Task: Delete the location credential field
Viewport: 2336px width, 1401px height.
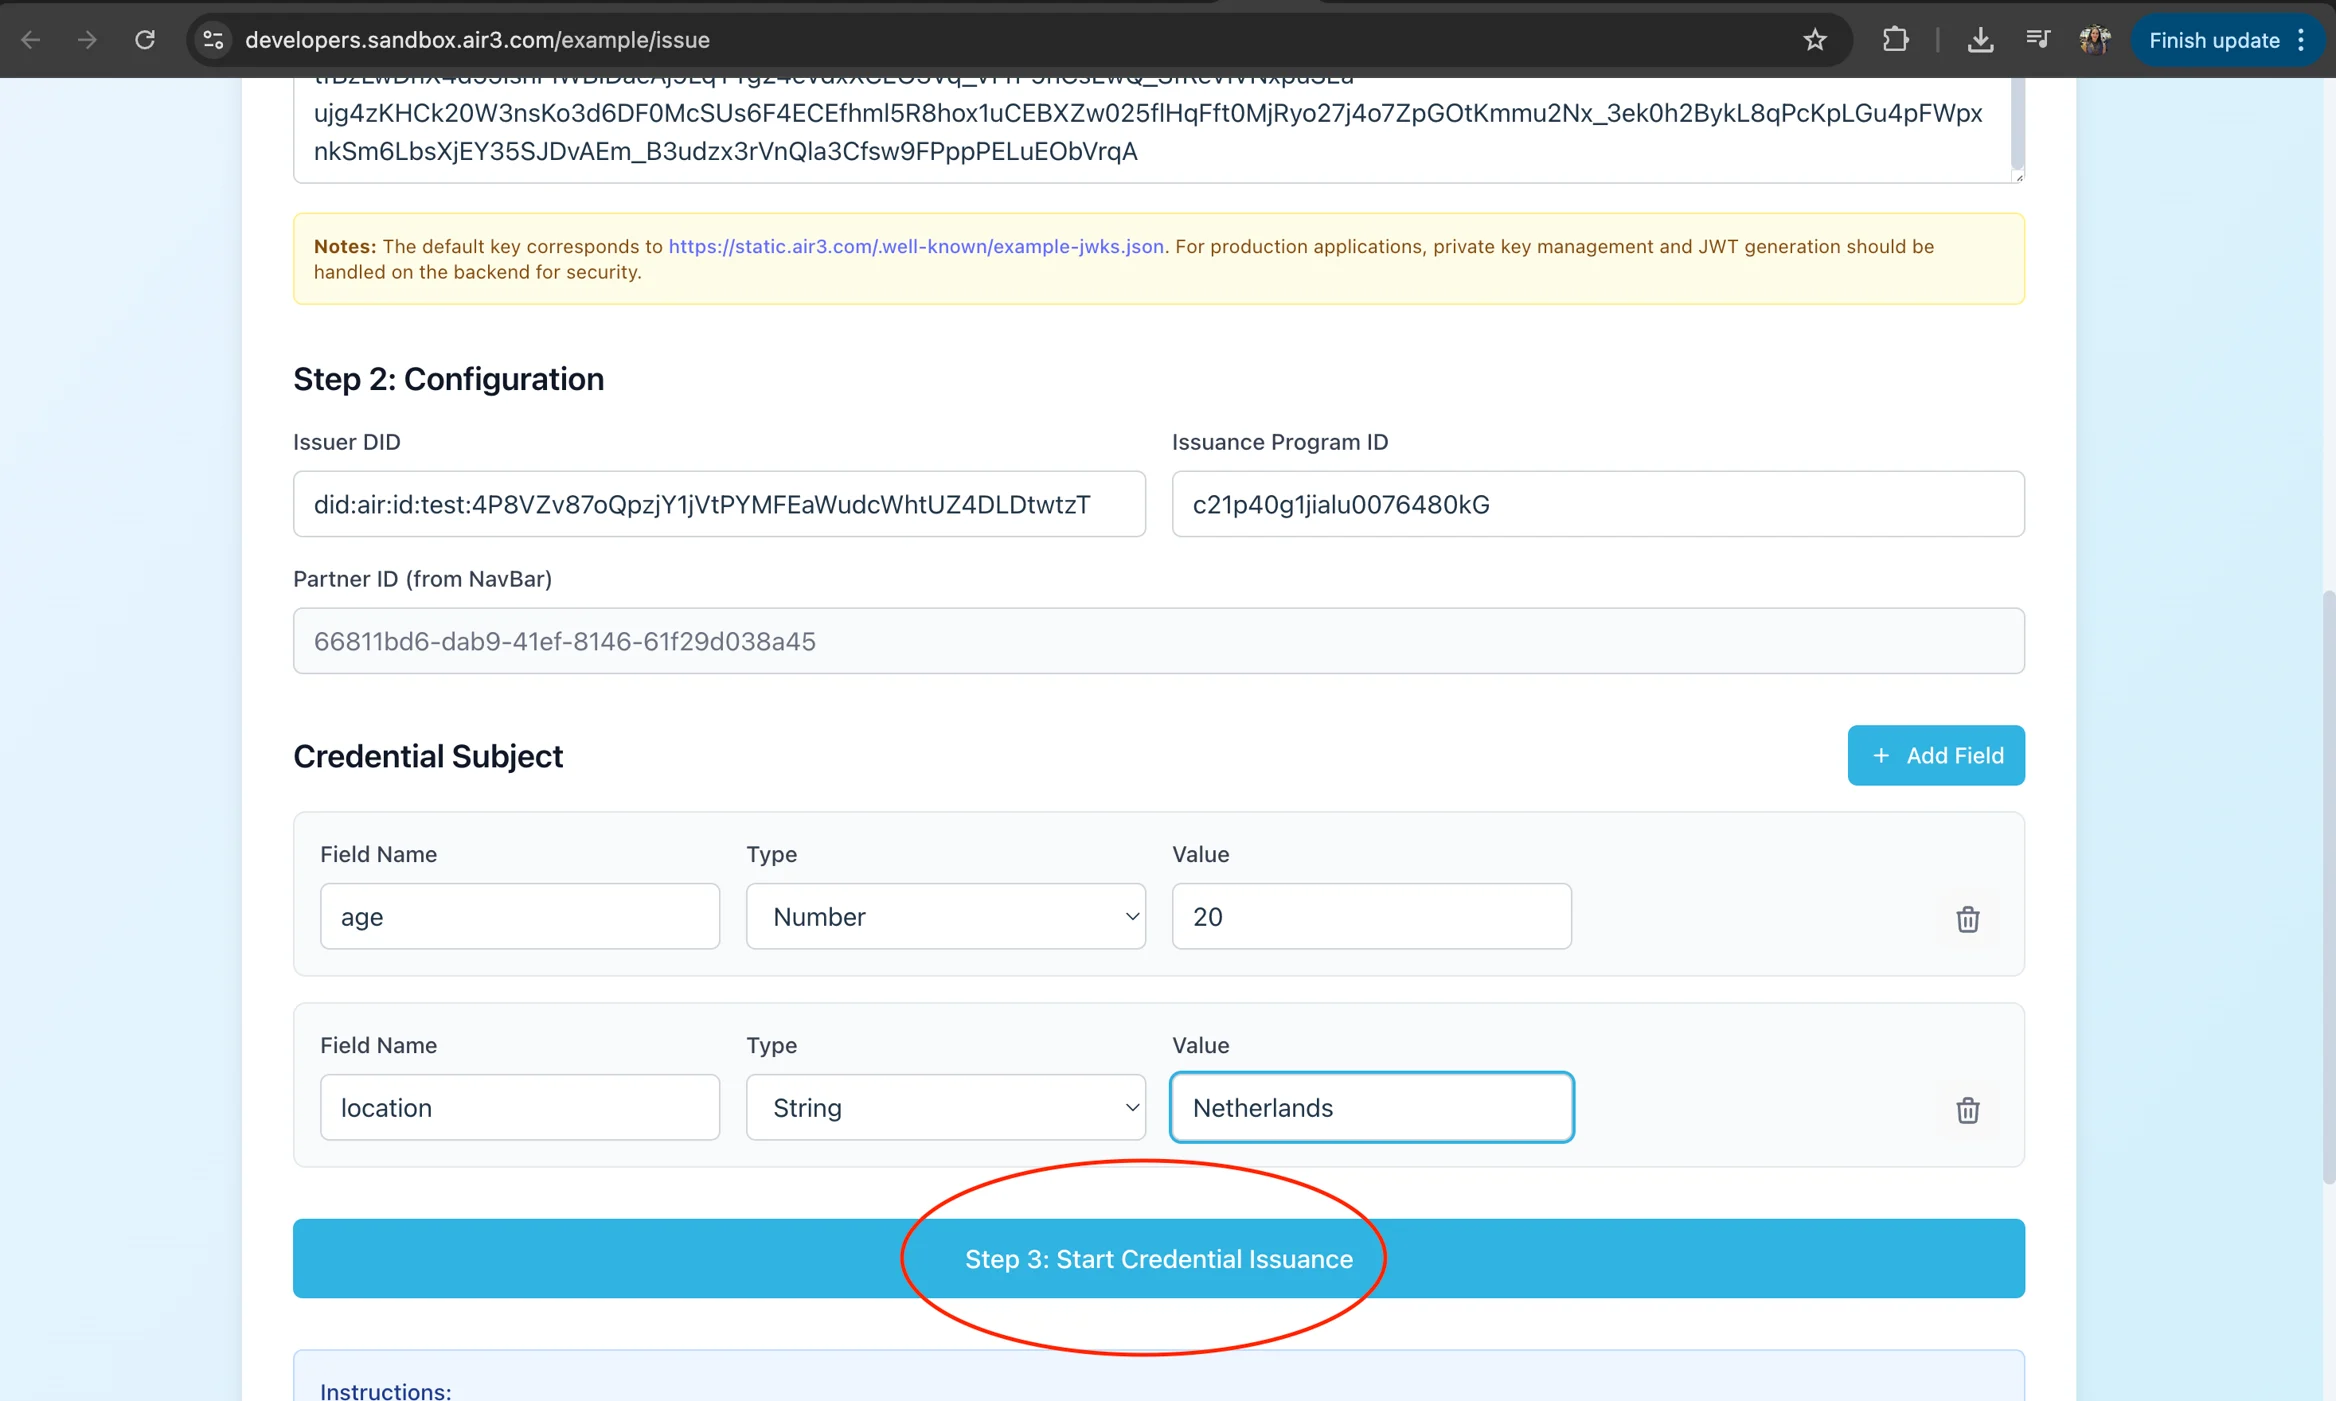Action: tap(1967, 1109)
